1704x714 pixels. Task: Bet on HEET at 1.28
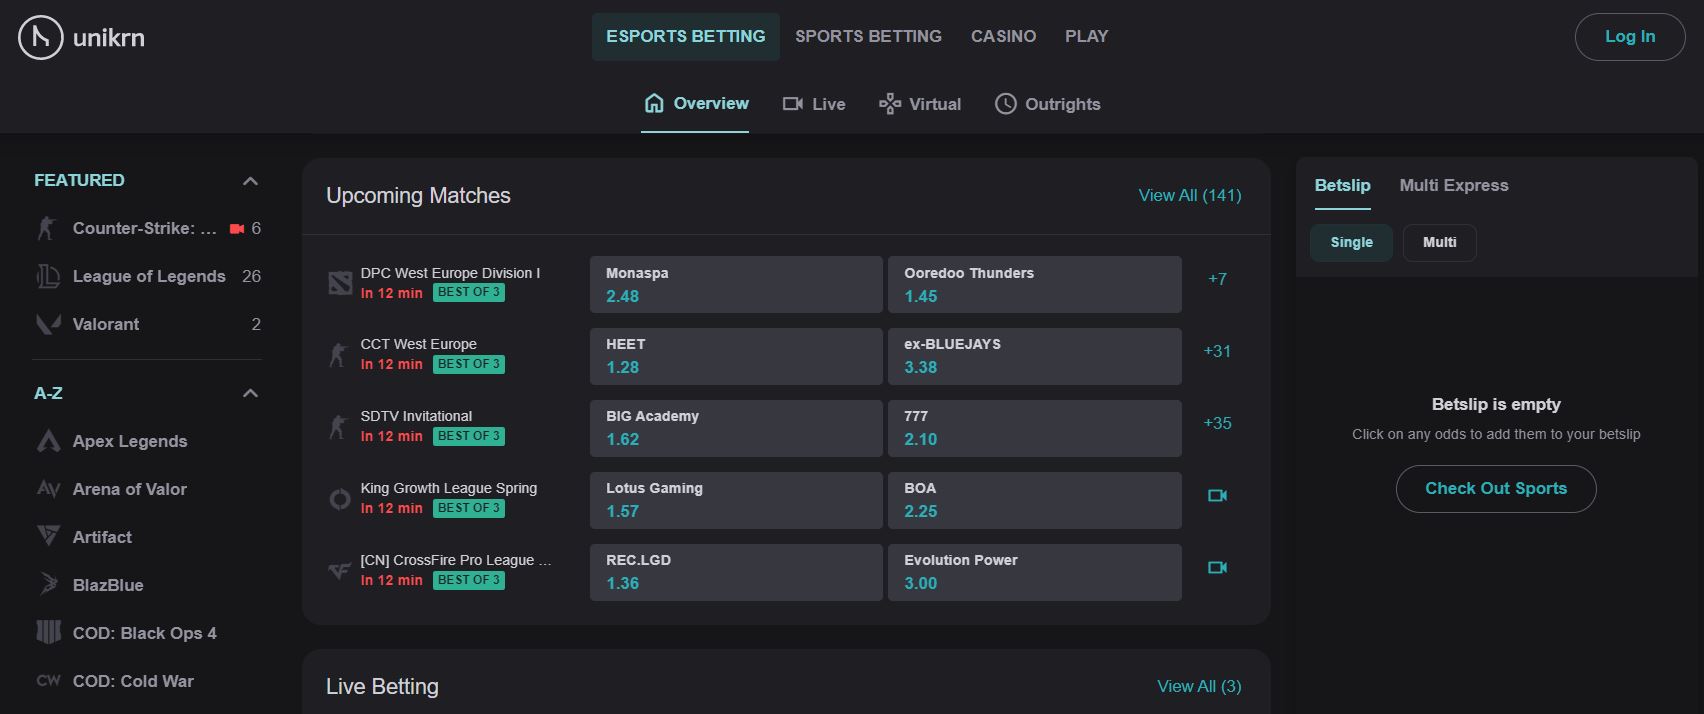click(x=736, y=356)
